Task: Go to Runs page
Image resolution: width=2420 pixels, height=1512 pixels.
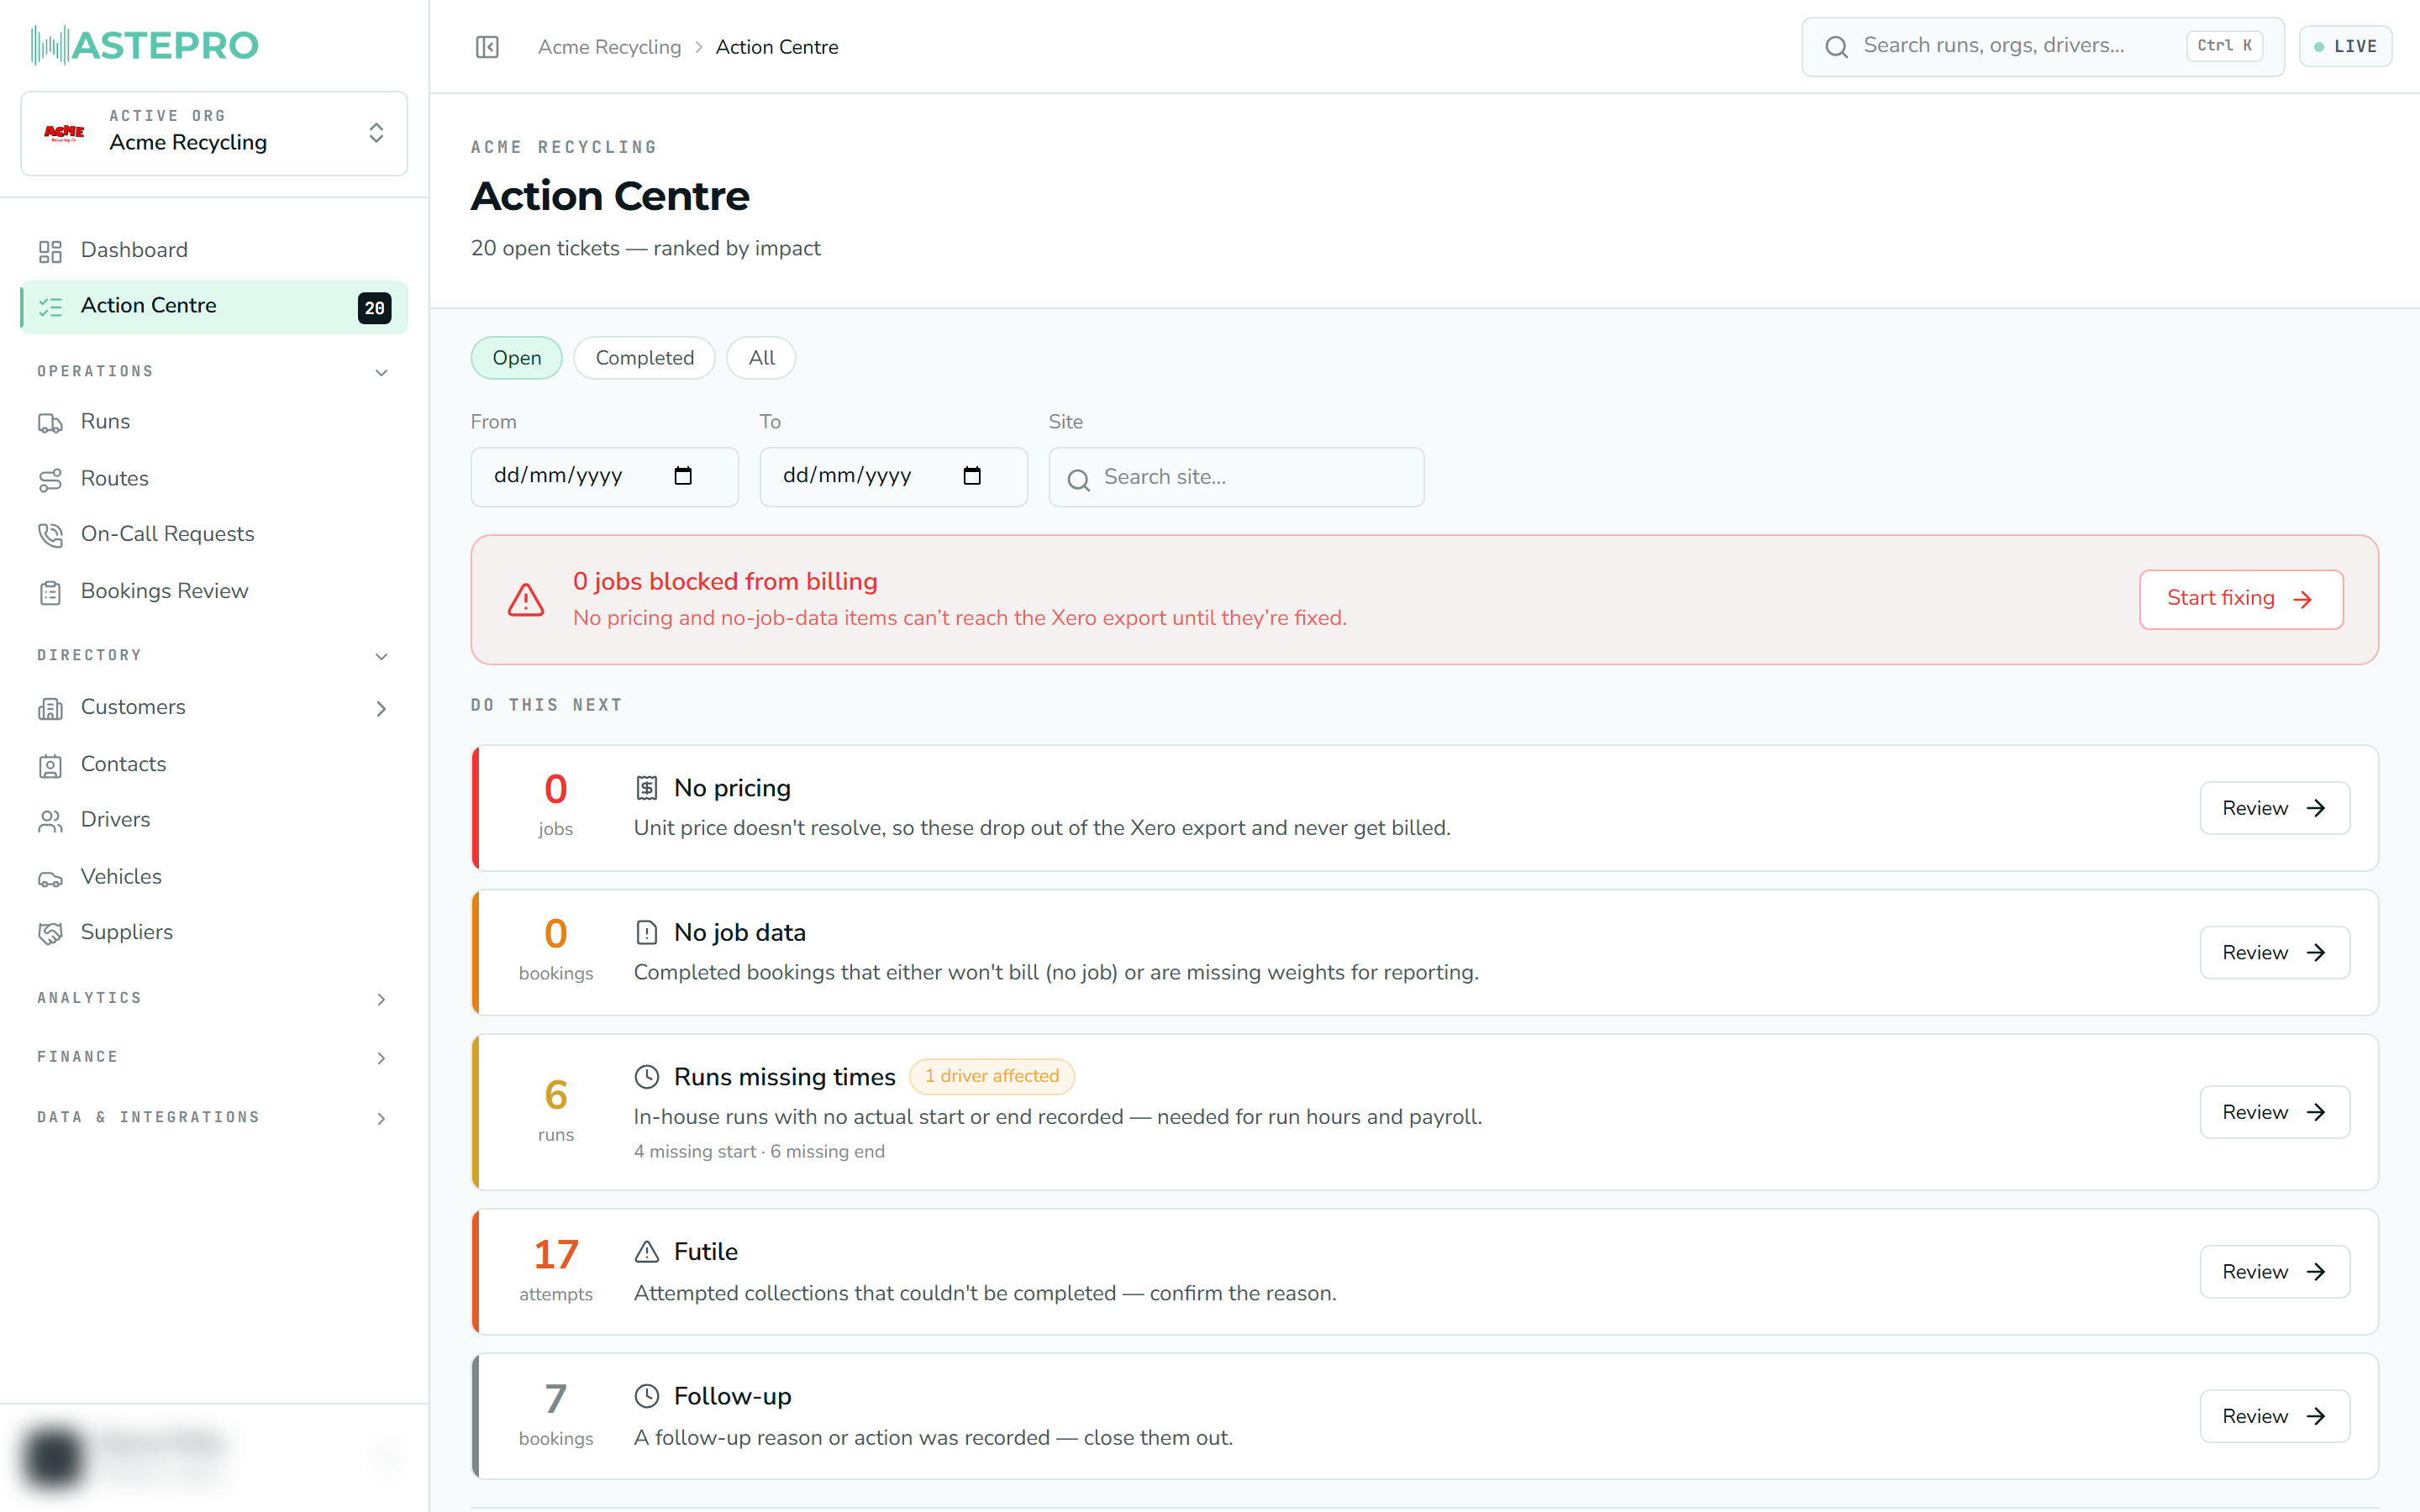Action: click(214, 422)
